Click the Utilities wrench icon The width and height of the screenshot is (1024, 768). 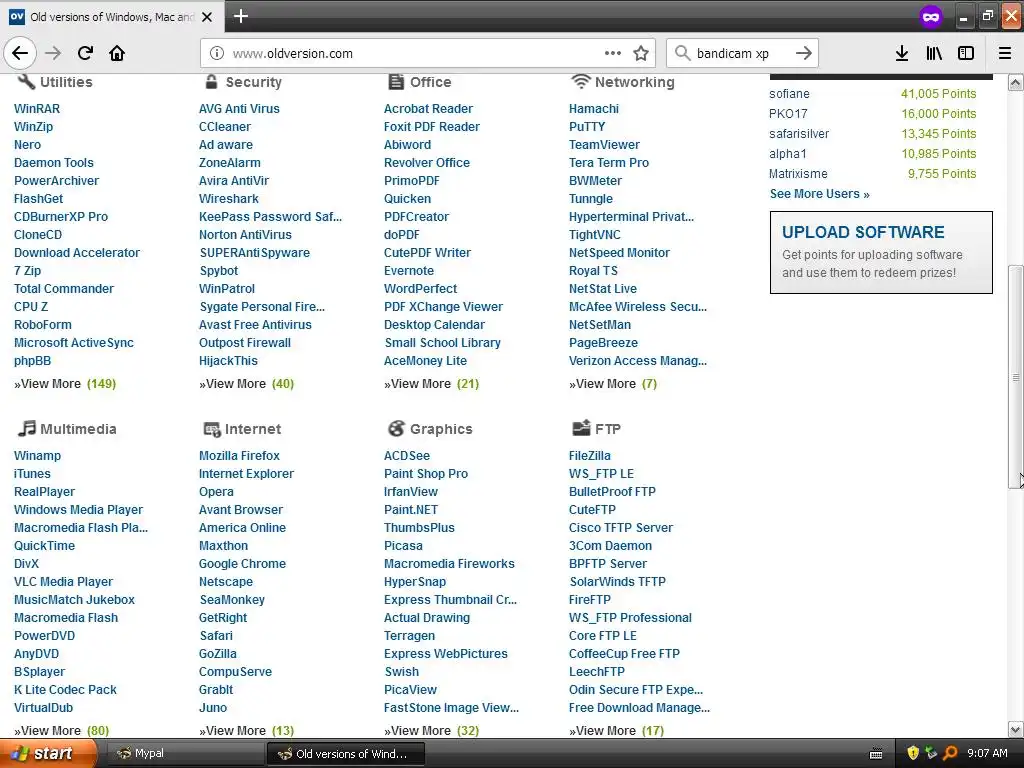[26, 81]
